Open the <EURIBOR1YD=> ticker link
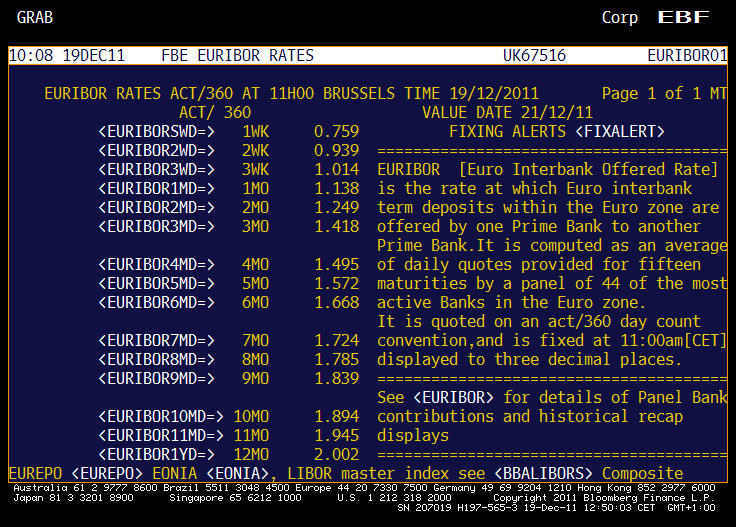 click(157, 455)
